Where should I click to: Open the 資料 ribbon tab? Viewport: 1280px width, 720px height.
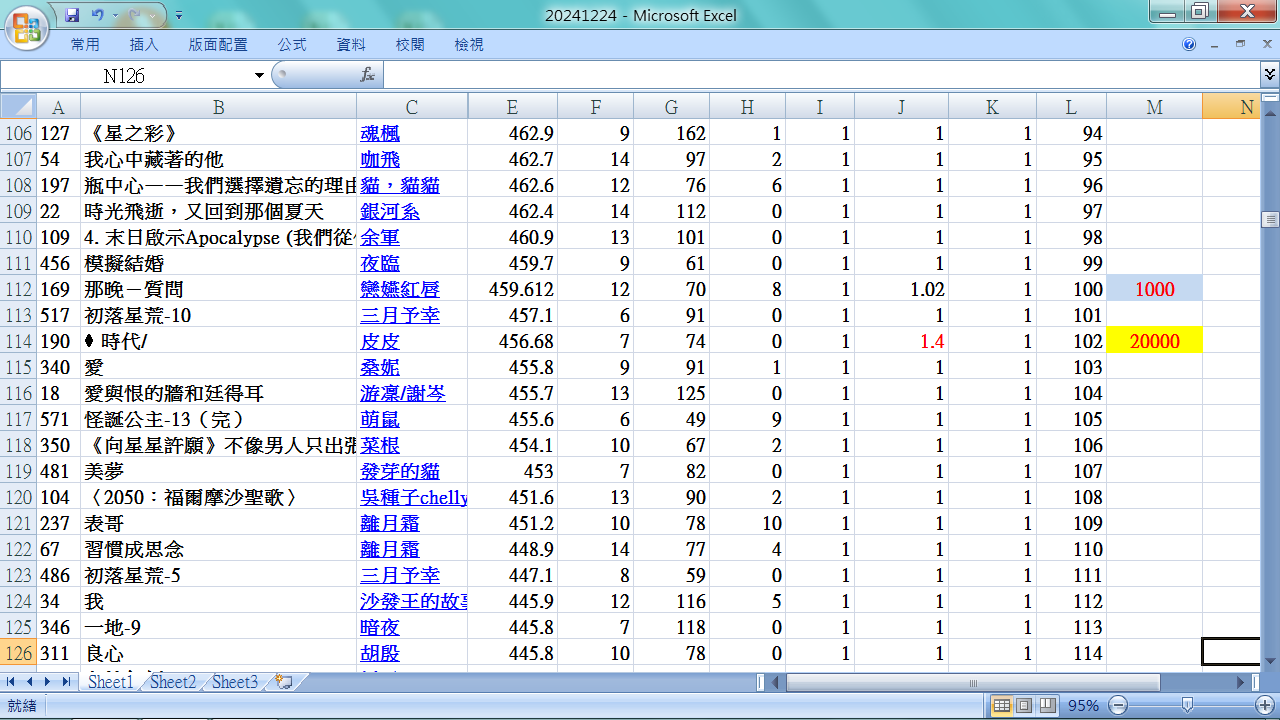tap(351, 45)
